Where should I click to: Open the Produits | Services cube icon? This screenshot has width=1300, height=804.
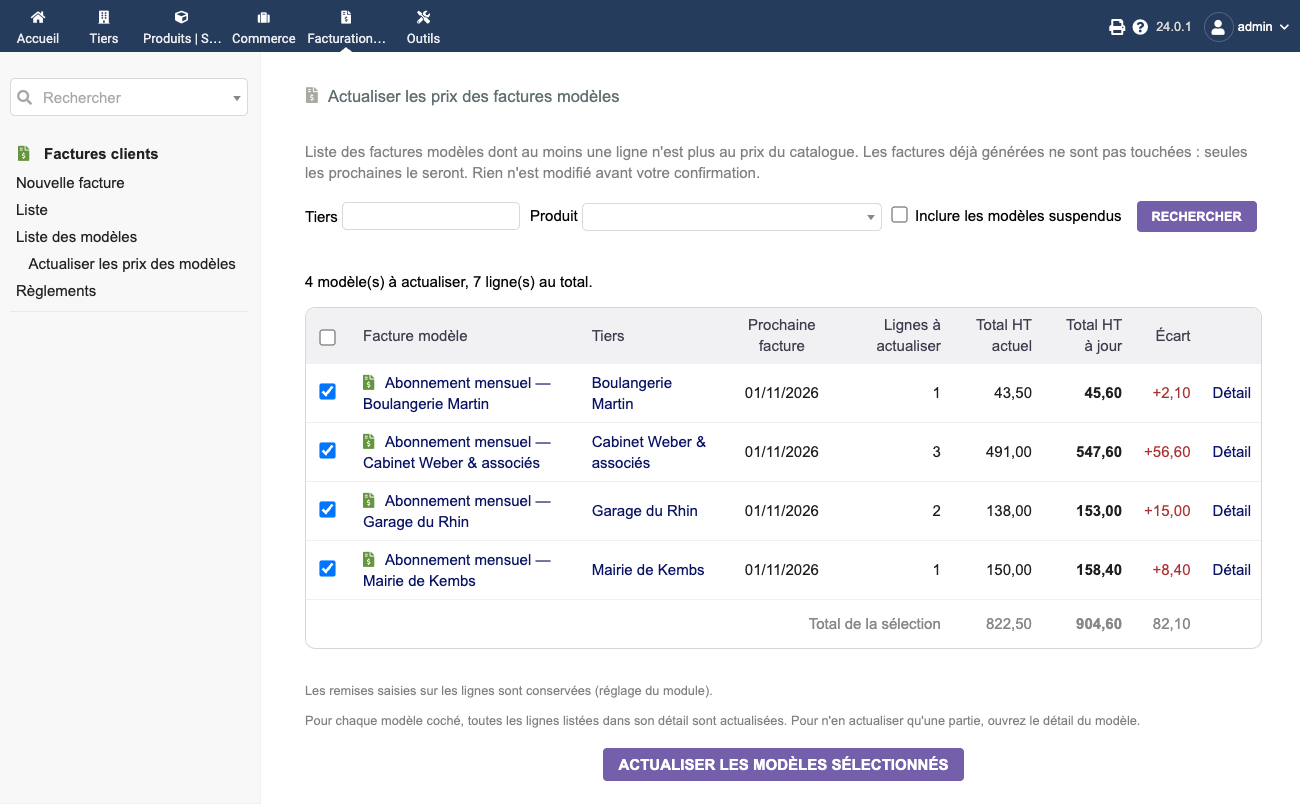point(181,17)
